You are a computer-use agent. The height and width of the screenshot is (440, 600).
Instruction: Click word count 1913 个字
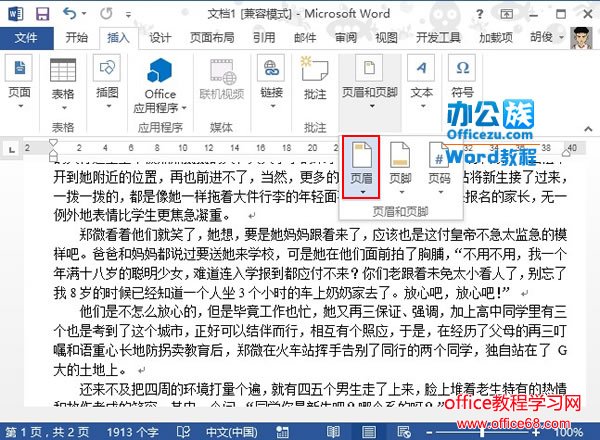132,432
